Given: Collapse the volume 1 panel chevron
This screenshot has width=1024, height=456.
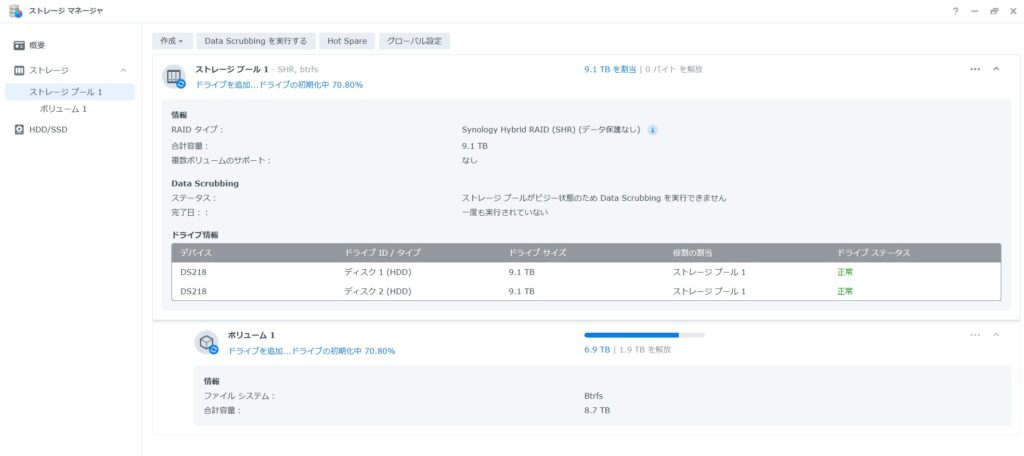Looking at the screenshot, I should [x=996, y=335].
